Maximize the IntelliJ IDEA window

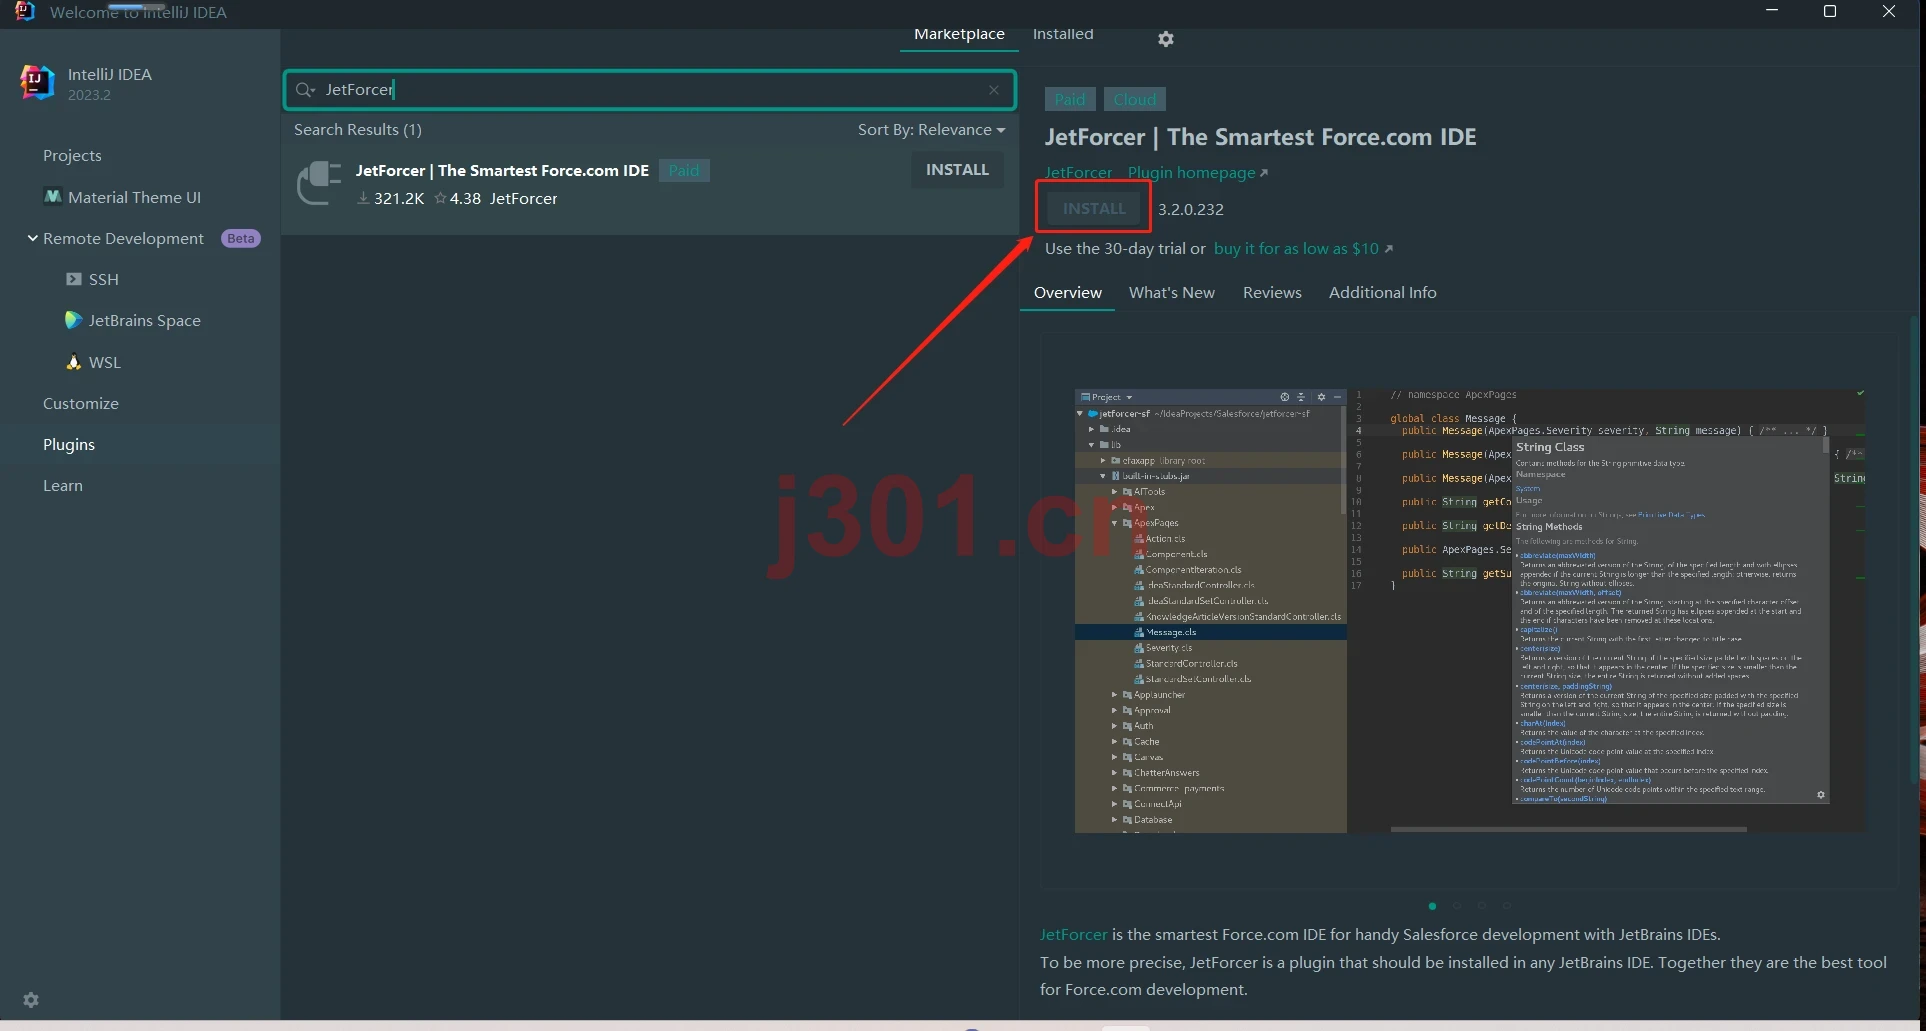[1830, 11]
